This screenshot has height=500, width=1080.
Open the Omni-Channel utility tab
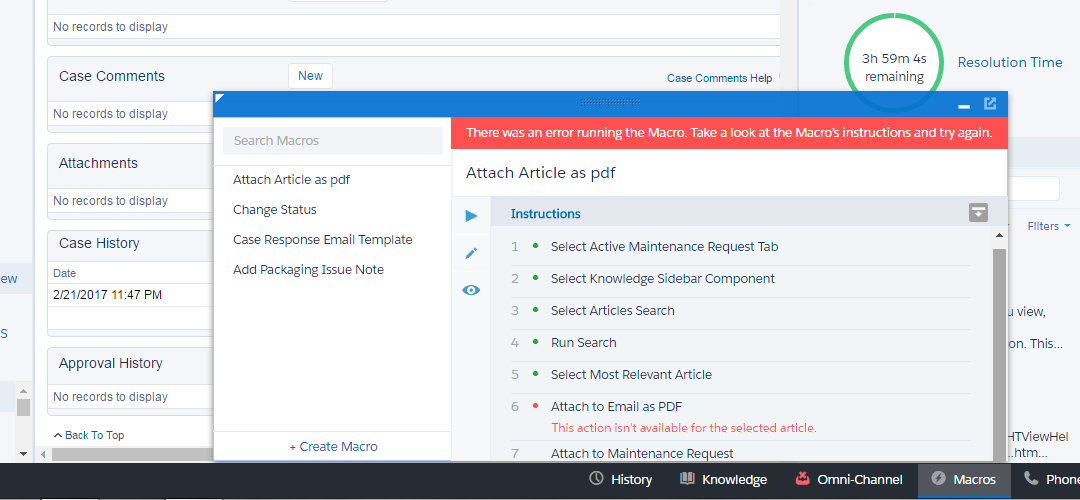848,479
